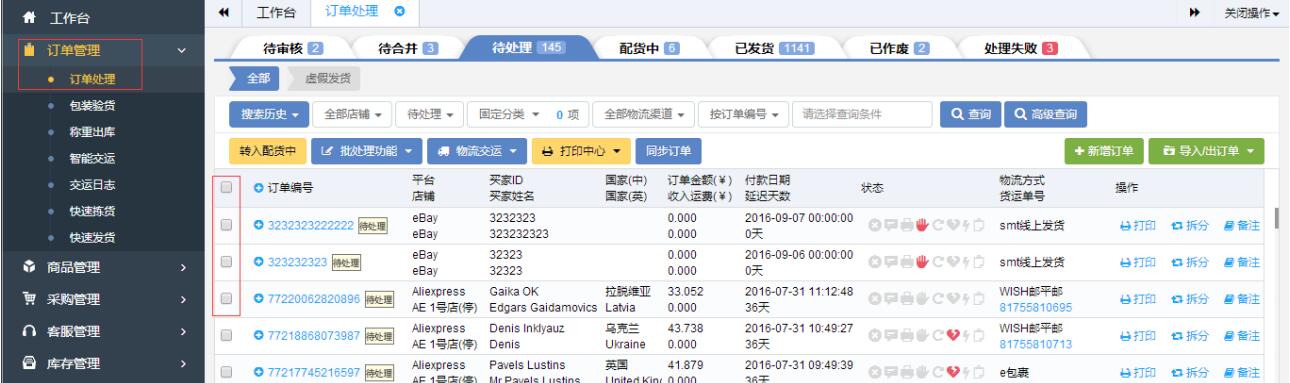Image resolution: width=1290 pixels, height=383 pixels.
Task: Click the 采购管理 cart icon
Action: pyautogui.click(x=29, y=299)
